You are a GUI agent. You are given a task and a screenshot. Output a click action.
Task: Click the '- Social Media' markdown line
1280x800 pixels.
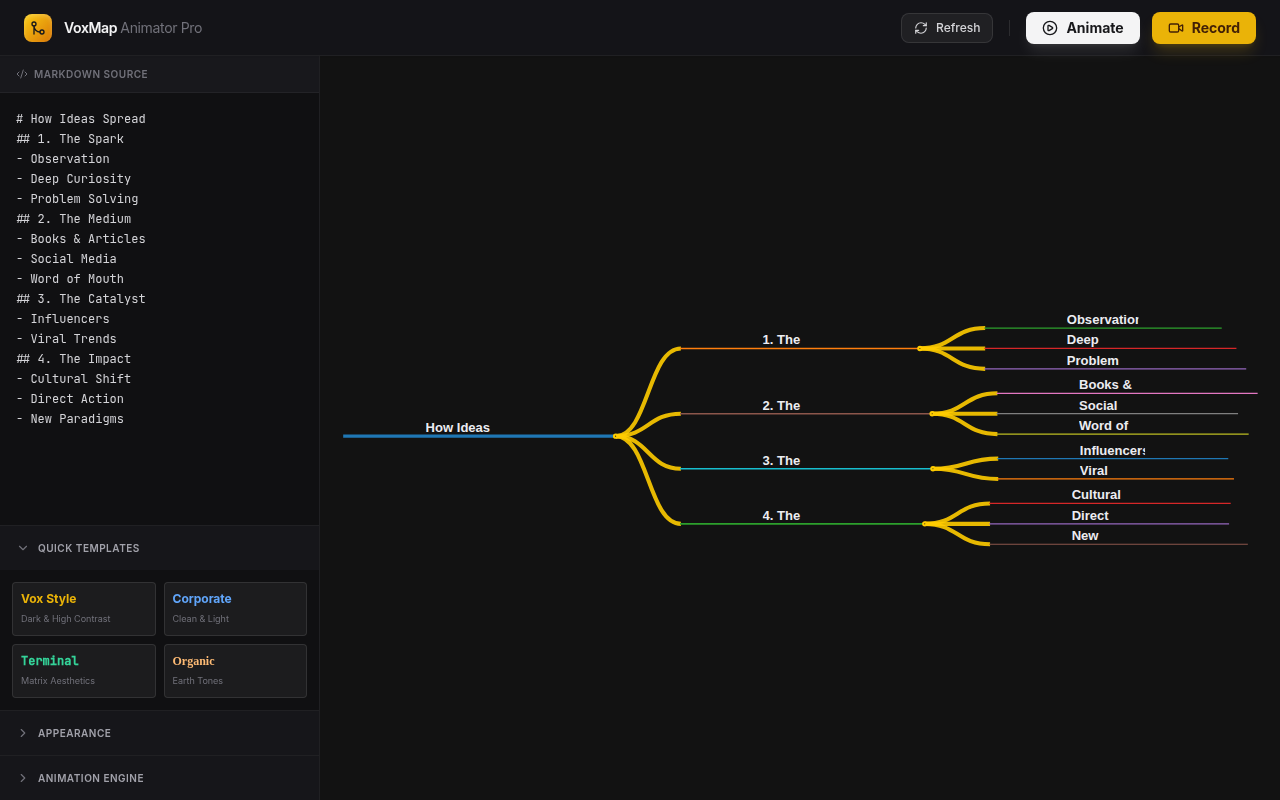point(66,259)
